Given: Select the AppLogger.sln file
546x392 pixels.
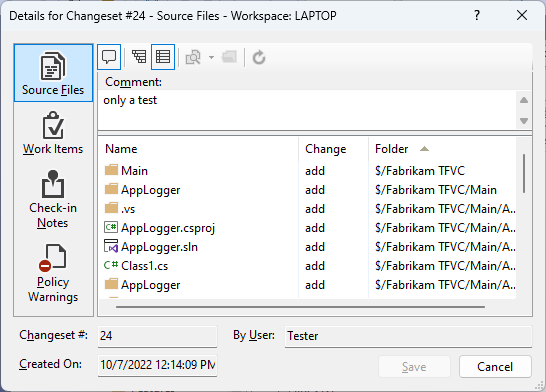Looking at the screenshot, I should tap(307, 247).
